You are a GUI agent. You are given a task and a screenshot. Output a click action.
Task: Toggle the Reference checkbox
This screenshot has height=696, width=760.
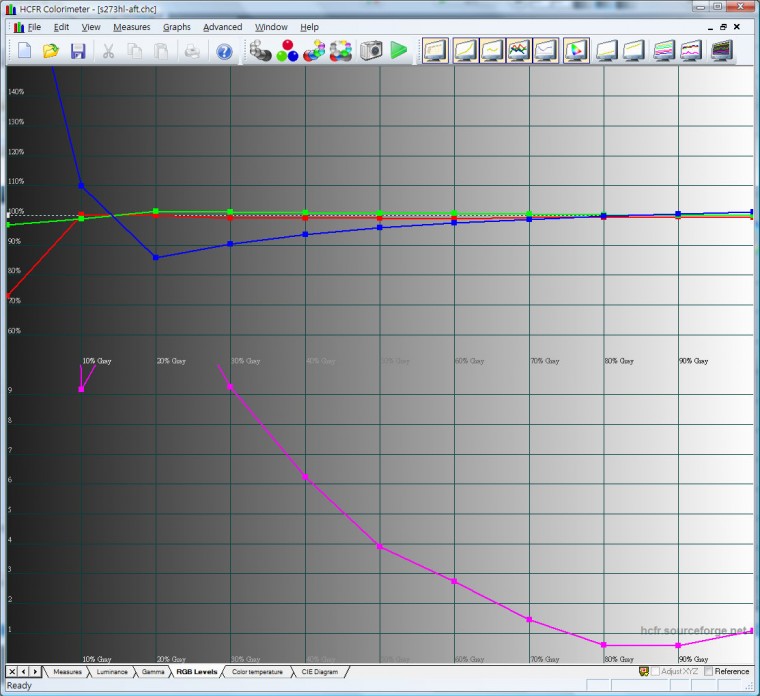(709, 671)
